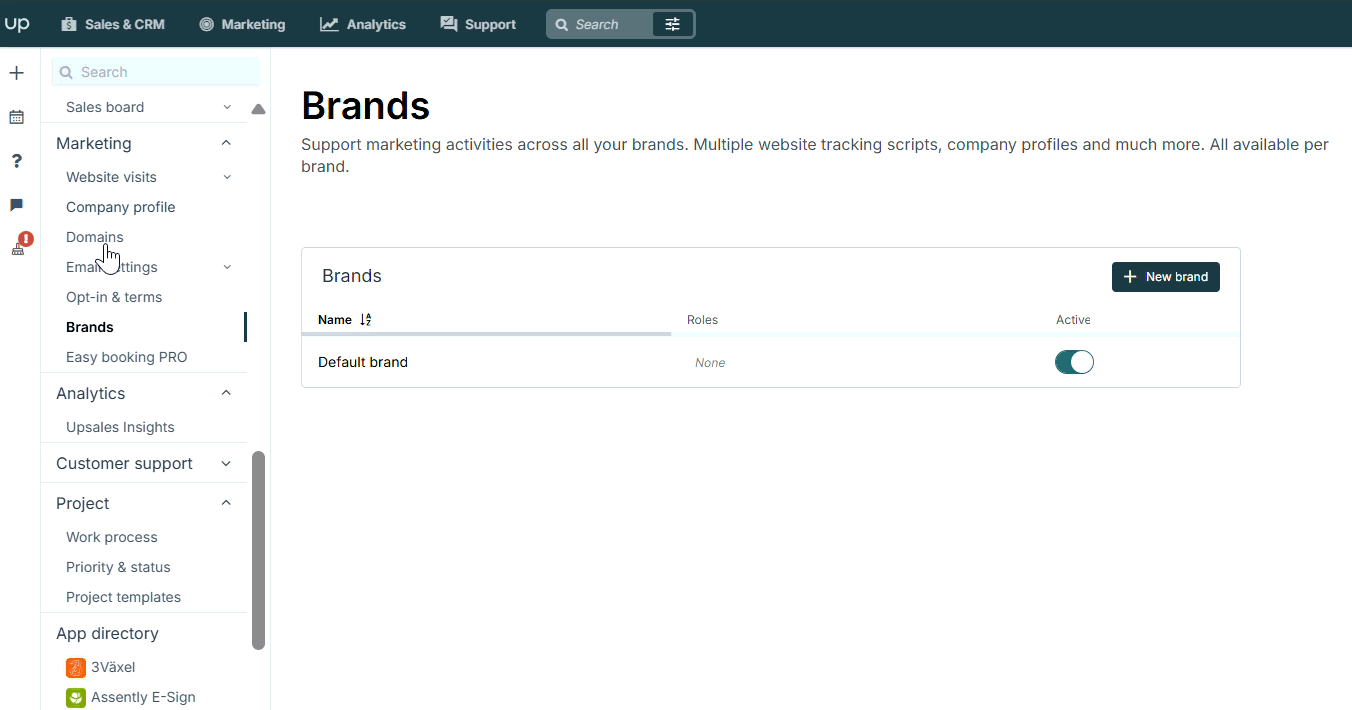Viewport: 1352px width, 710px height.
Task: Open Company profile settings
Action: [x=121, y=207]
